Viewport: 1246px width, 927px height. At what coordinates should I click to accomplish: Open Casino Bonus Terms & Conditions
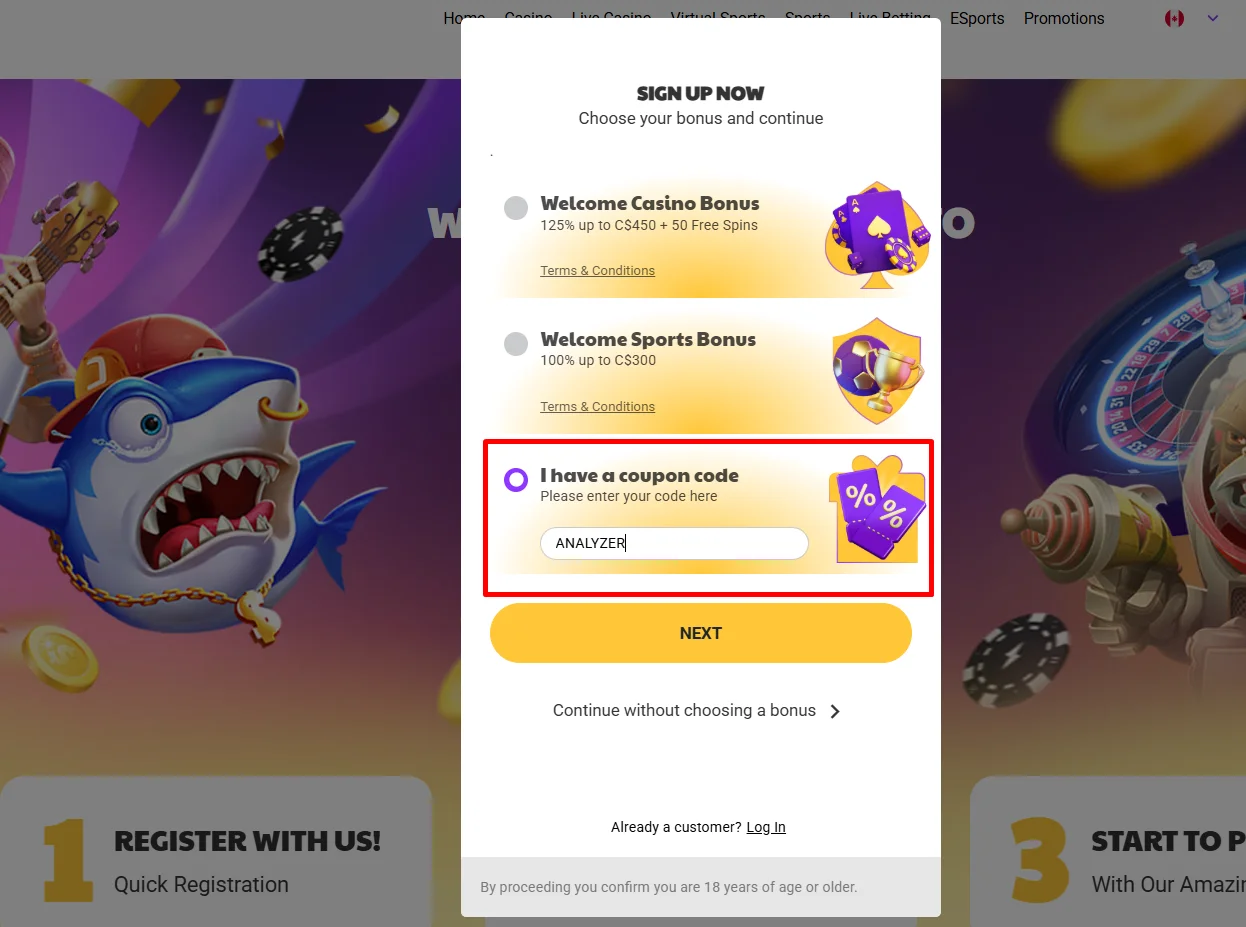[x=598, y=271]
